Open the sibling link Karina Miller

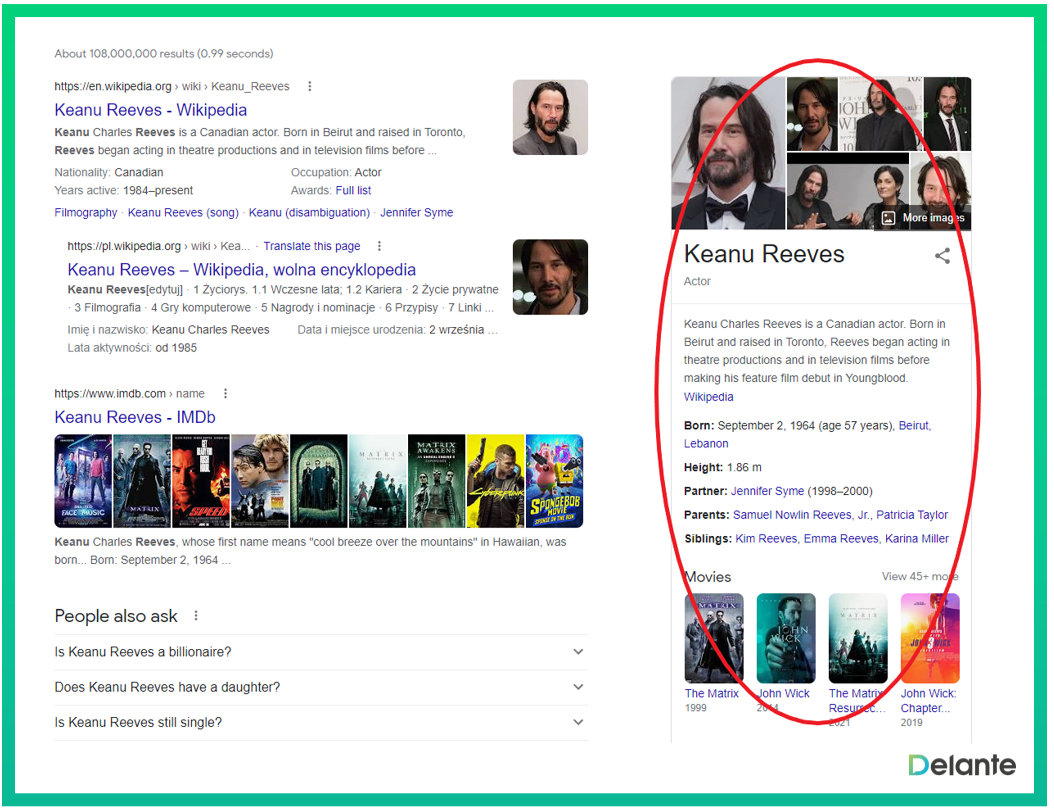(917, 539)
